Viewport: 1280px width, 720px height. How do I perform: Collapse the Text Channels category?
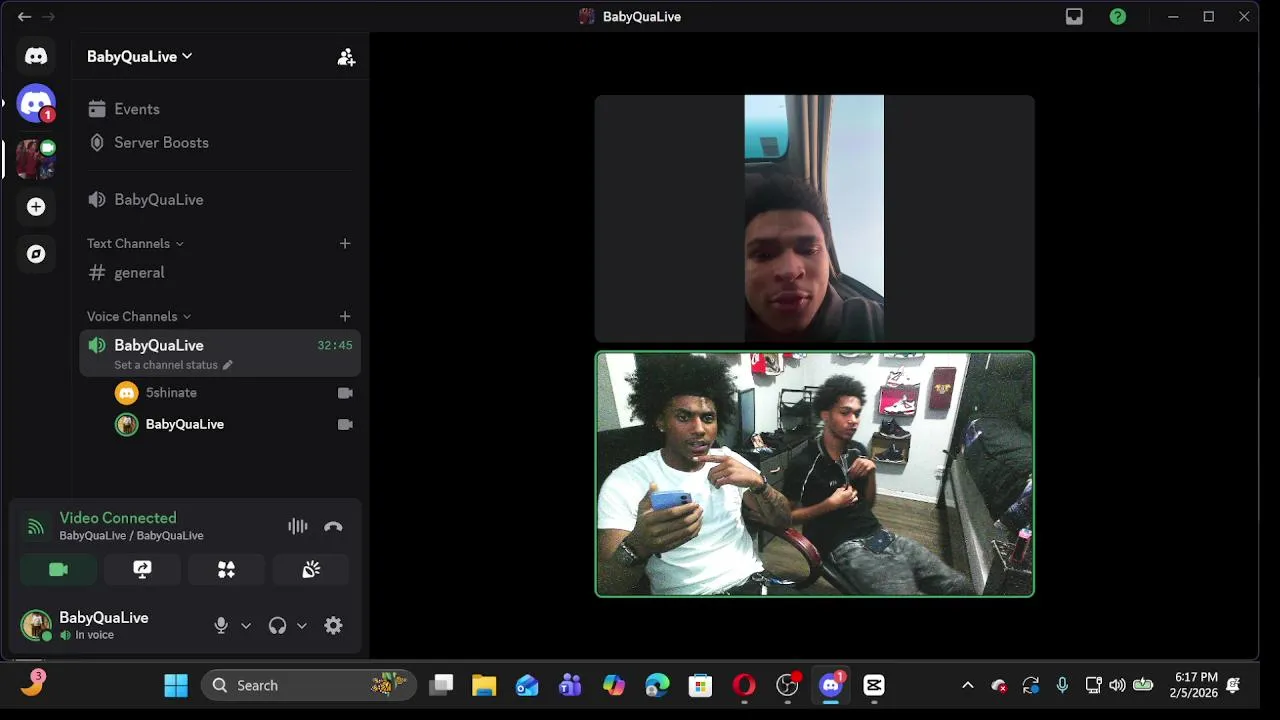pos(135,243)
